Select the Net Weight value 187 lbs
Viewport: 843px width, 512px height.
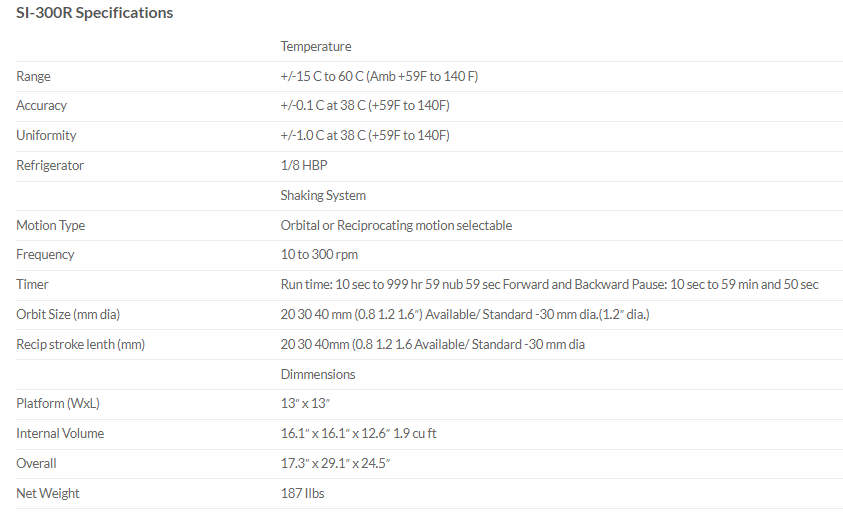[302, 494]
